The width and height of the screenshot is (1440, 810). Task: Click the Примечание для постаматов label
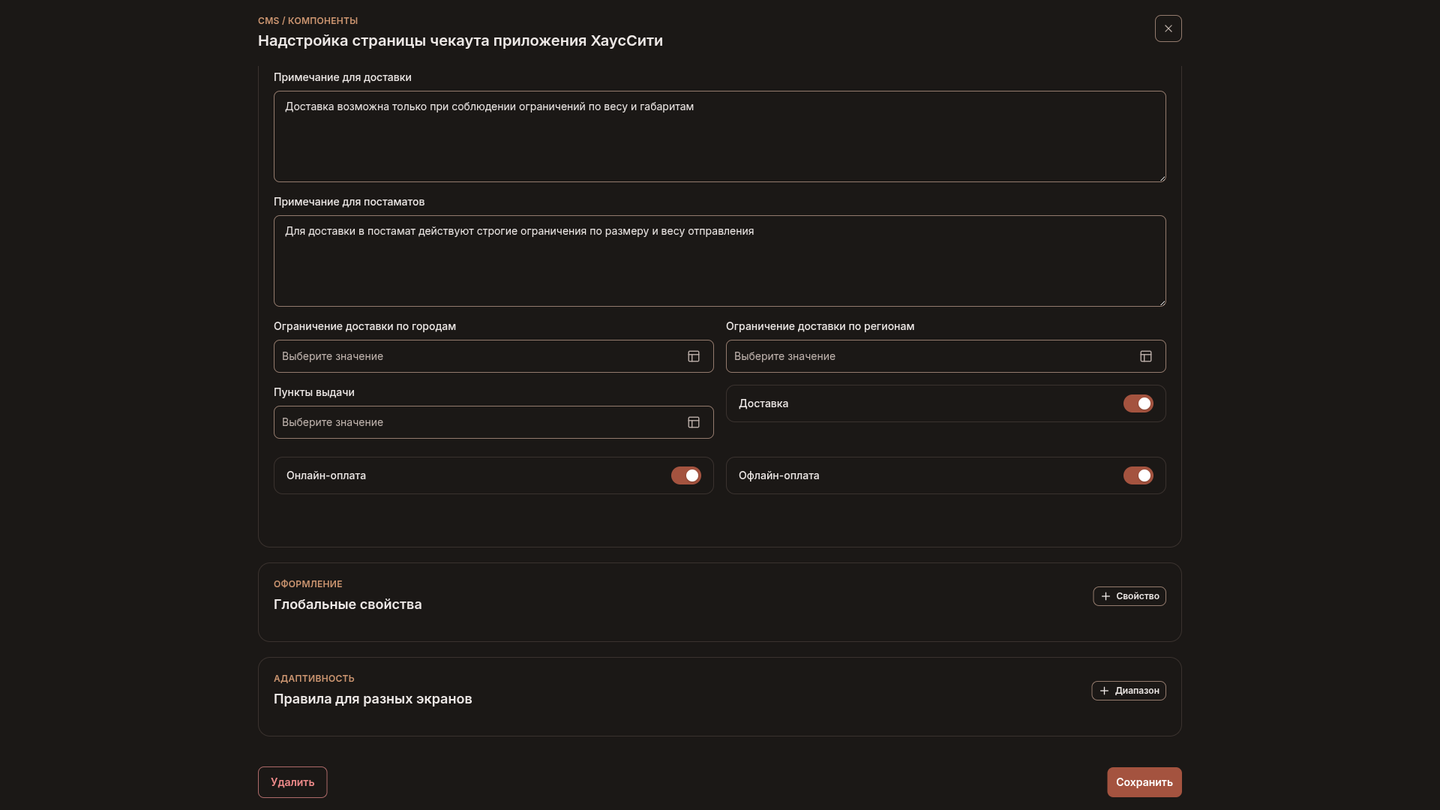point(349,202)
